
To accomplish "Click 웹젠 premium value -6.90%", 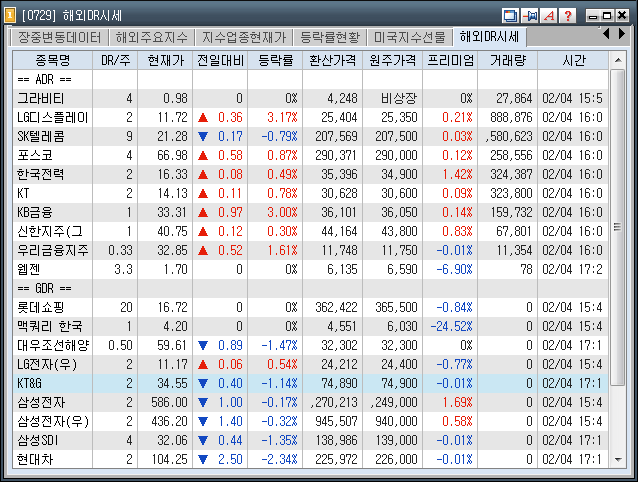I will (454, 270).
